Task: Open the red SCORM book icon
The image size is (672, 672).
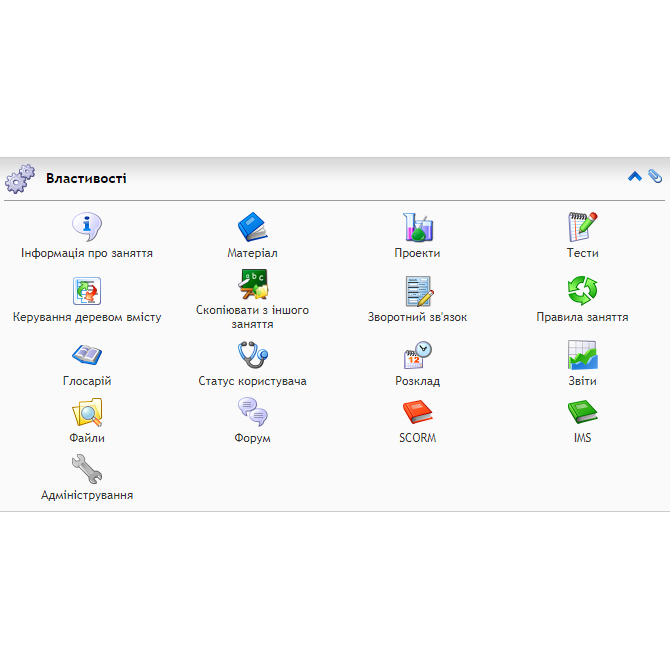Action: click(x=417, y=412)
